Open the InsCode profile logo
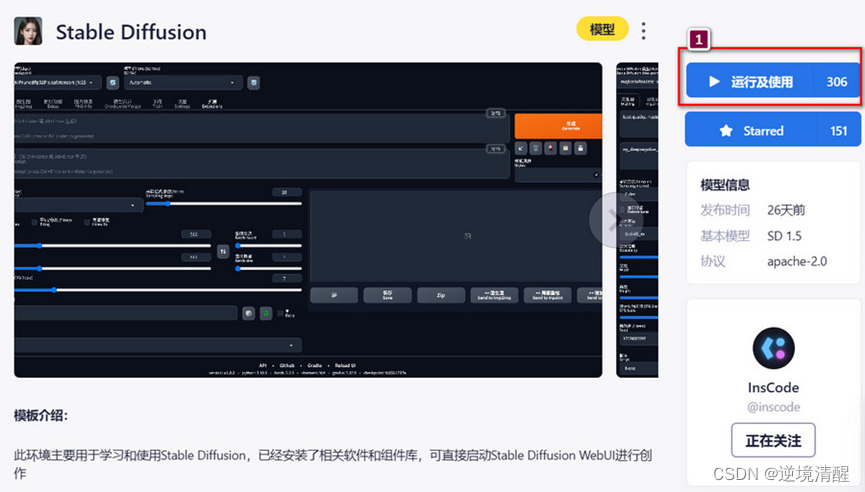Image resolution: width=865 pixels, height=492 pixels. tap(773, 348)
